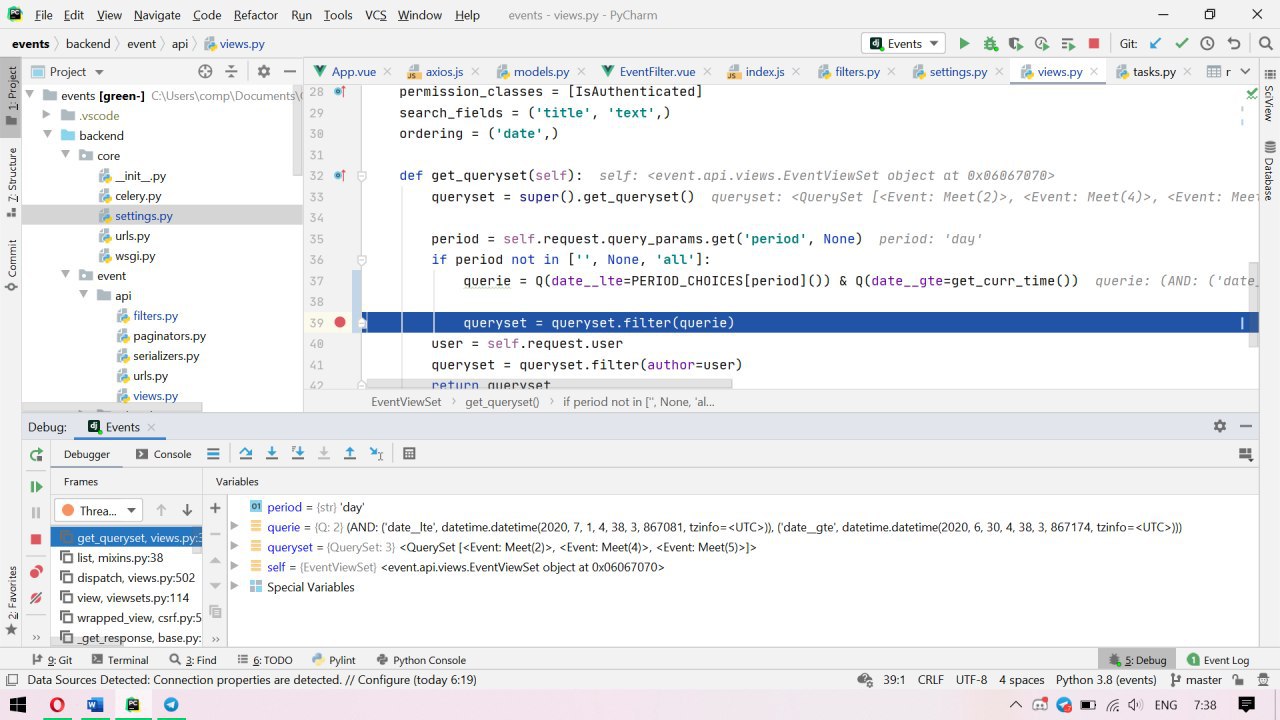Show execution point with the lines icon
Screen dimensions: 1280x720
tap(213, 453)
